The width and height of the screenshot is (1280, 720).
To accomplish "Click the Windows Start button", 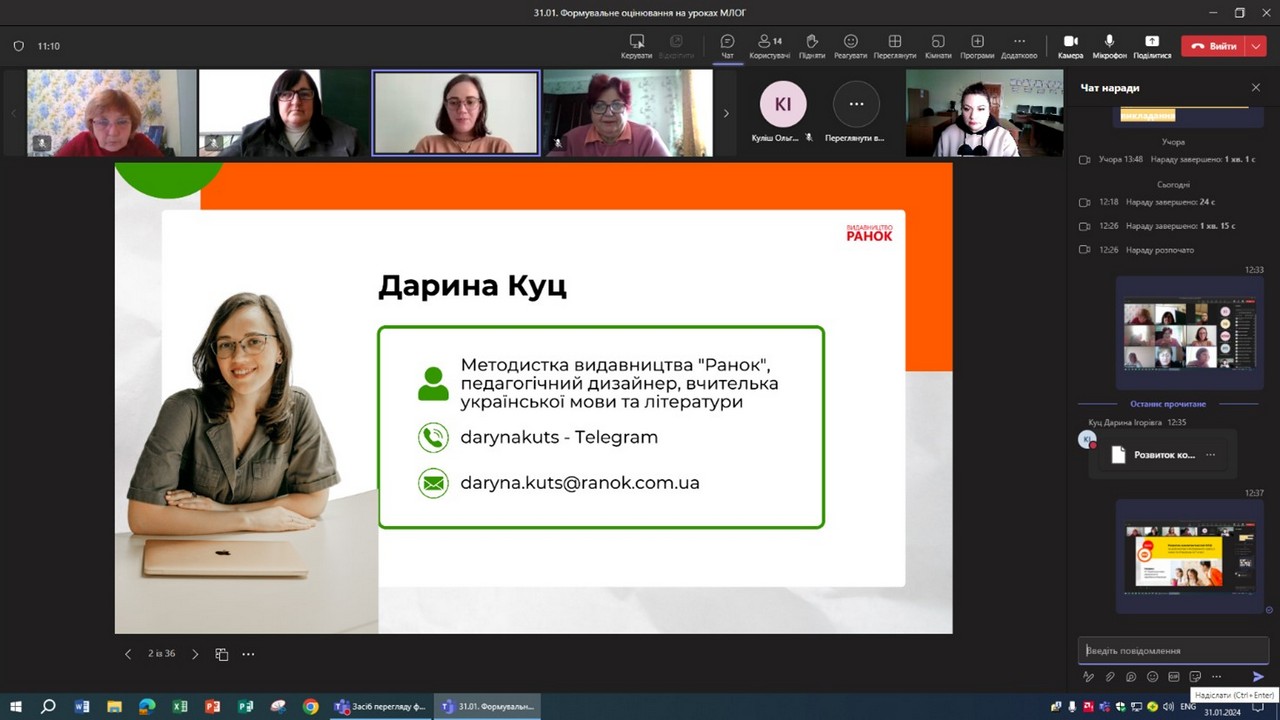I will pos(15,706).
